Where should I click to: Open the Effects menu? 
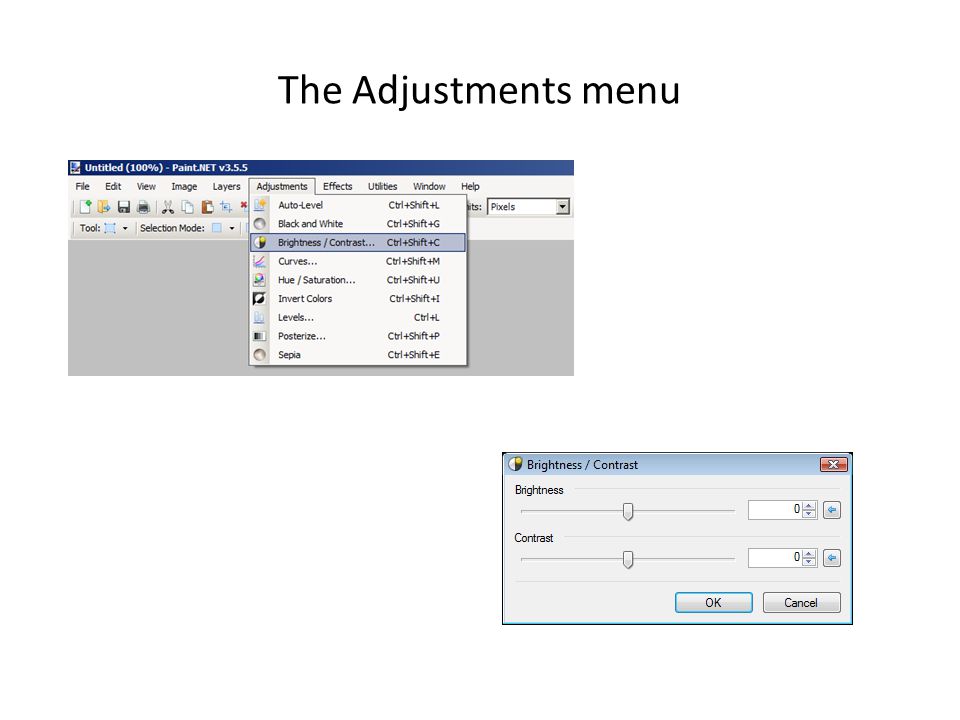337,186
